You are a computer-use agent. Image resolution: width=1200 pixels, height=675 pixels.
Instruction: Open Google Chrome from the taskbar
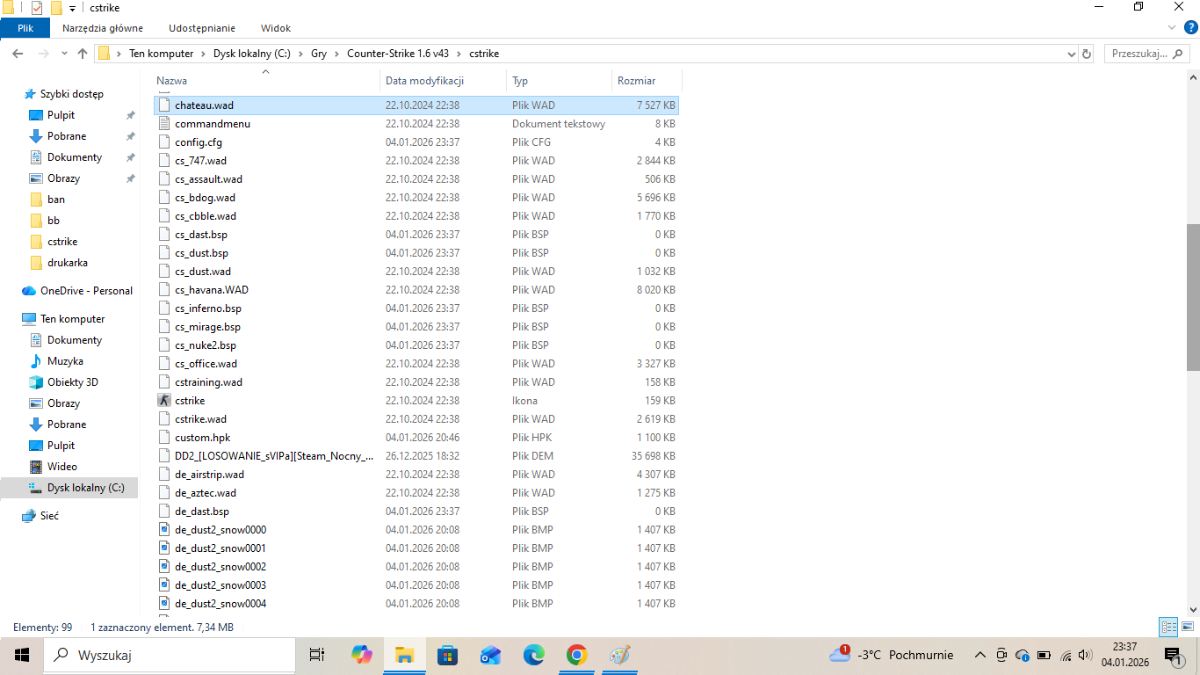pyautogui.click(x=576, y=655)
